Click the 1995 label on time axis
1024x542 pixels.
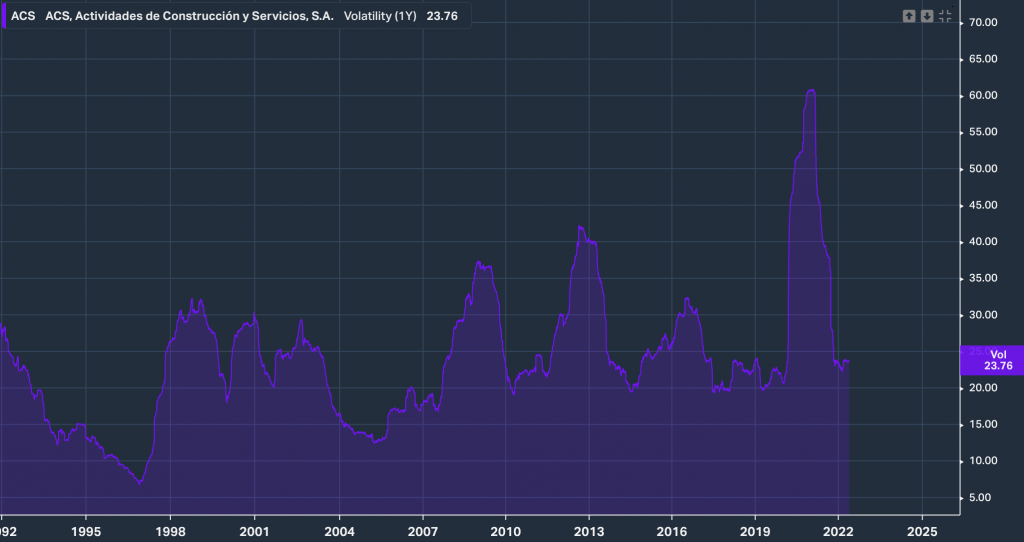(86, 530)
